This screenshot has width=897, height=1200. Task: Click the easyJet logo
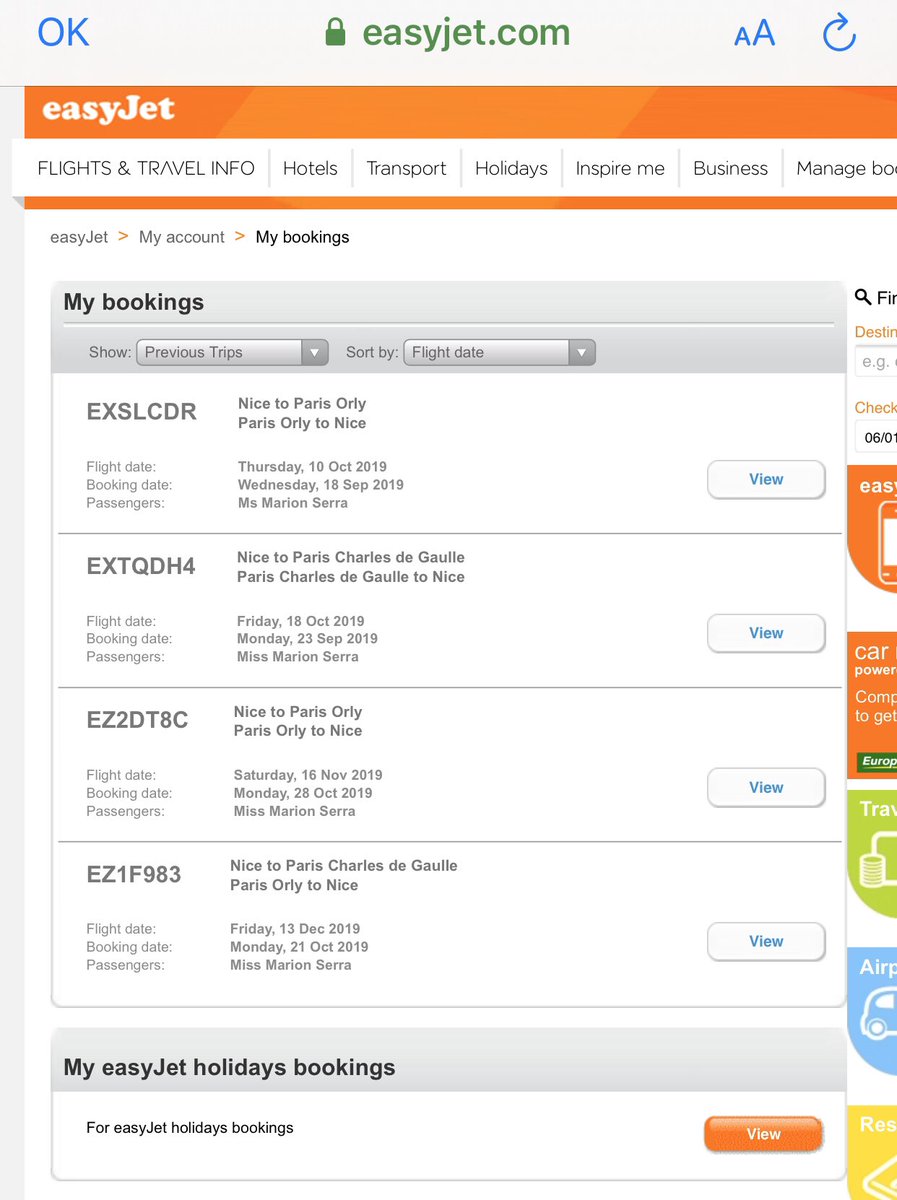(x=108, y=109)
